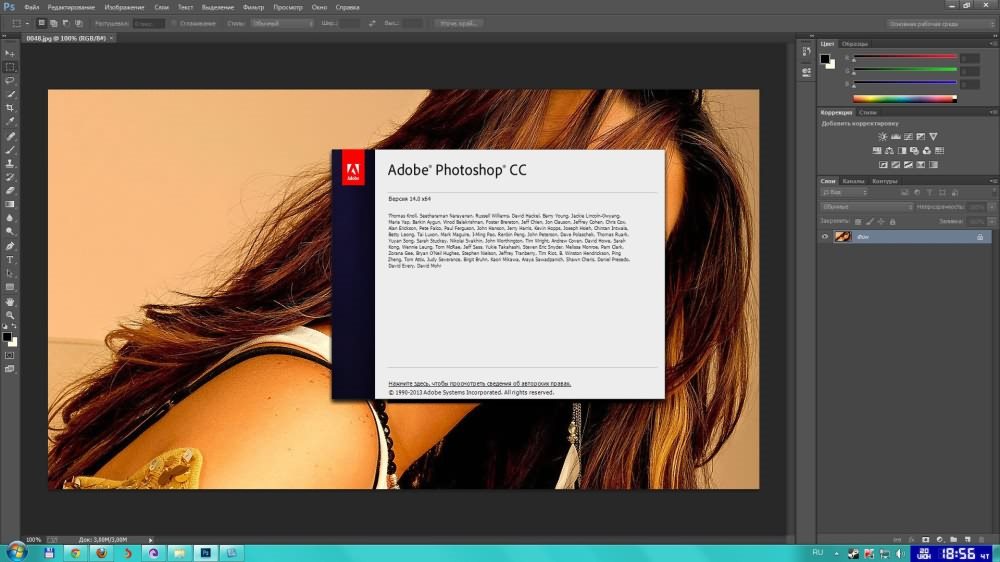Image resolution: width=1000 pixels, height=562 pixels.
Task: Select the Zoom tool in toolbox
Action: pyautogui.click(x=11, y=315)
